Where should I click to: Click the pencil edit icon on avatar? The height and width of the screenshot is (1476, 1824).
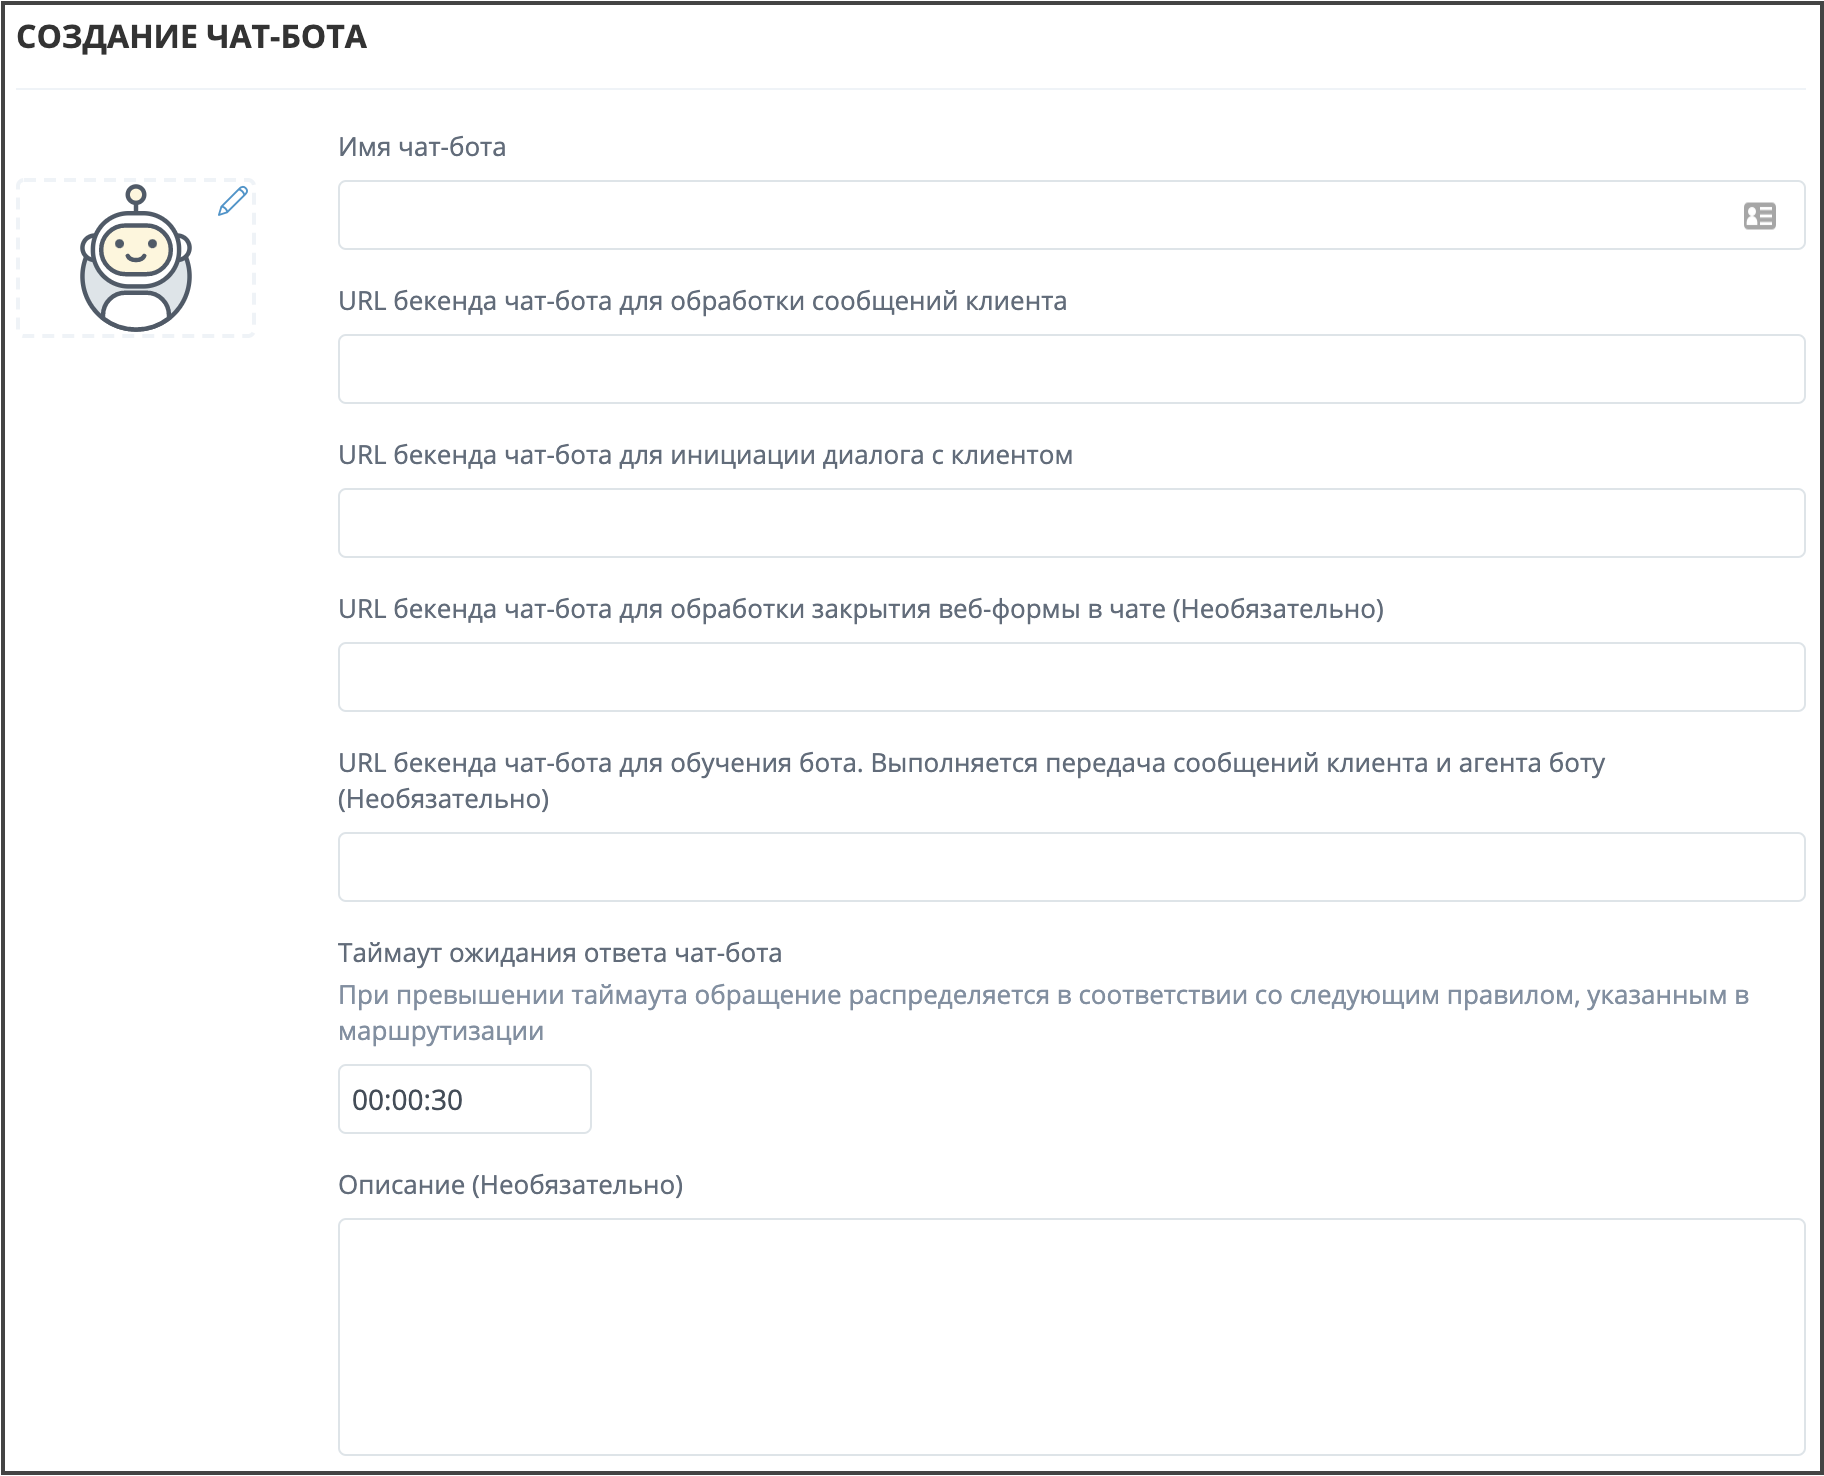[232, 201]
